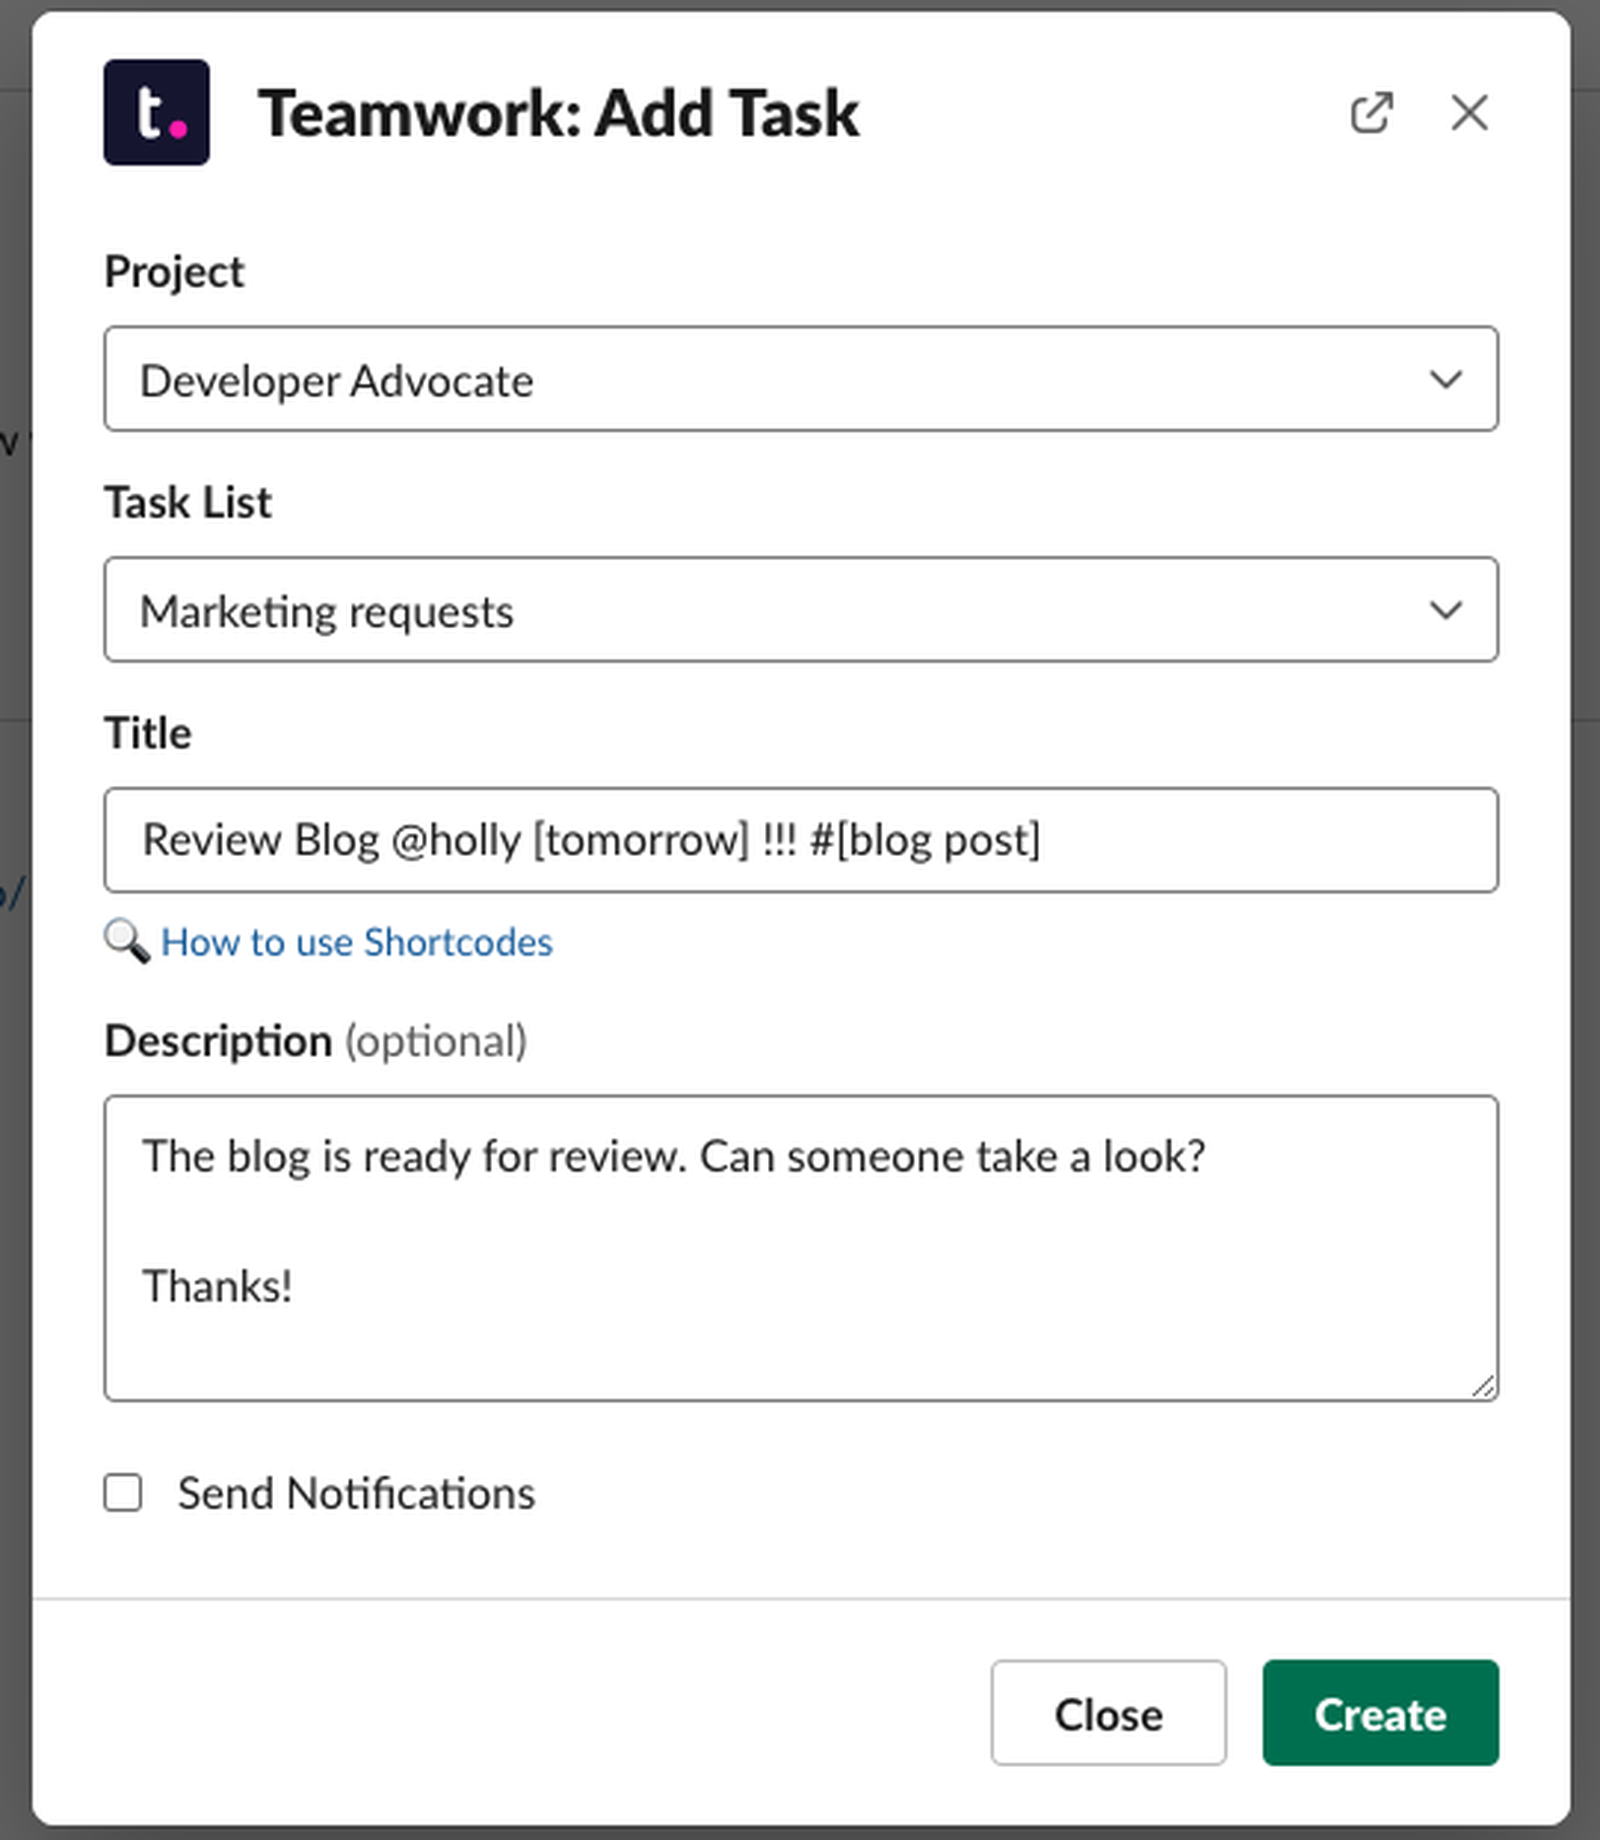Click the Project field label
Viewport: 1600px width, 1840px height.
click(x=174, y=272)
